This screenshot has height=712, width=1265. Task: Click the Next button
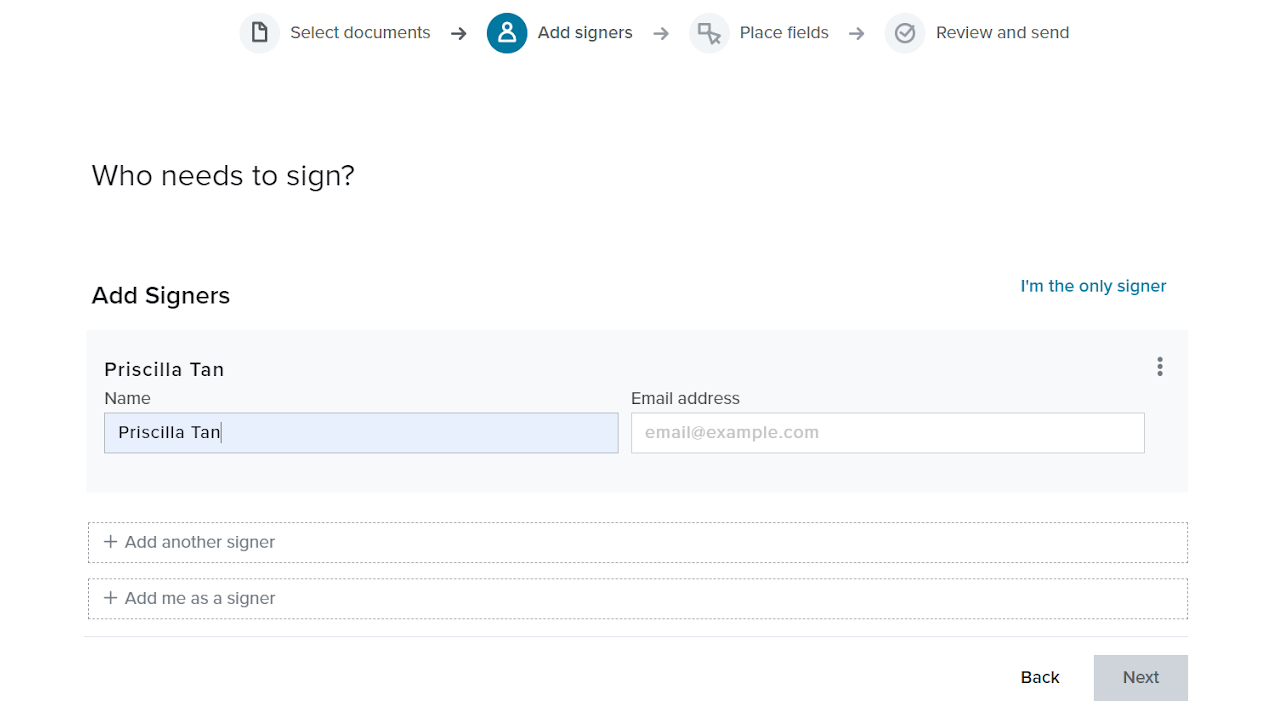pos(1140,678)
